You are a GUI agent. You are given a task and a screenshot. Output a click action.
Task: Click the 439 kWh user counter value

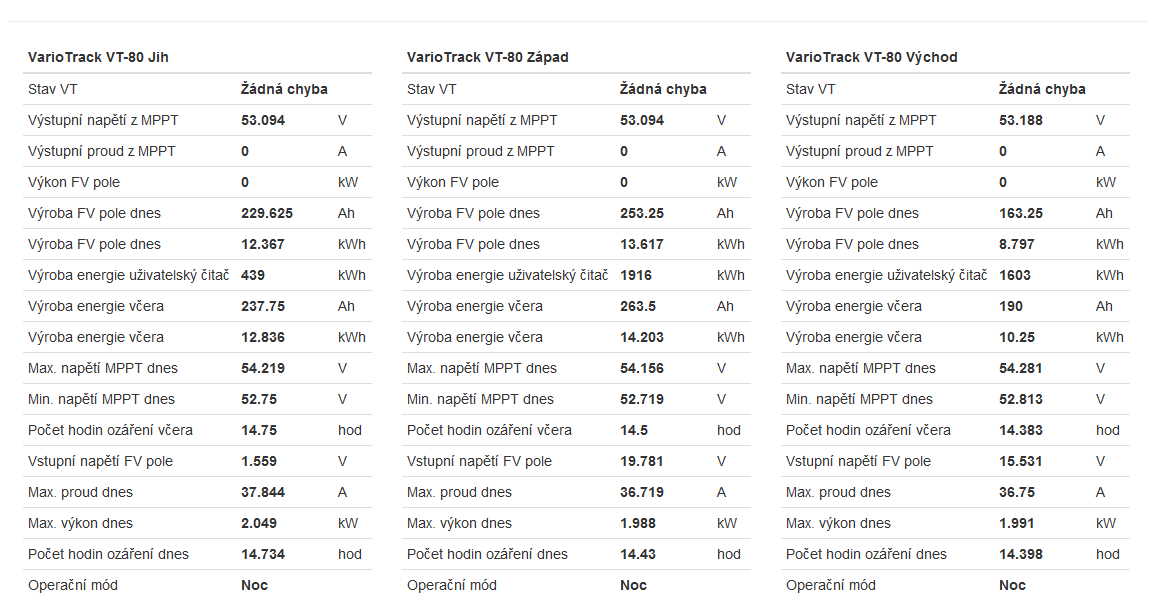pos(253,275)
